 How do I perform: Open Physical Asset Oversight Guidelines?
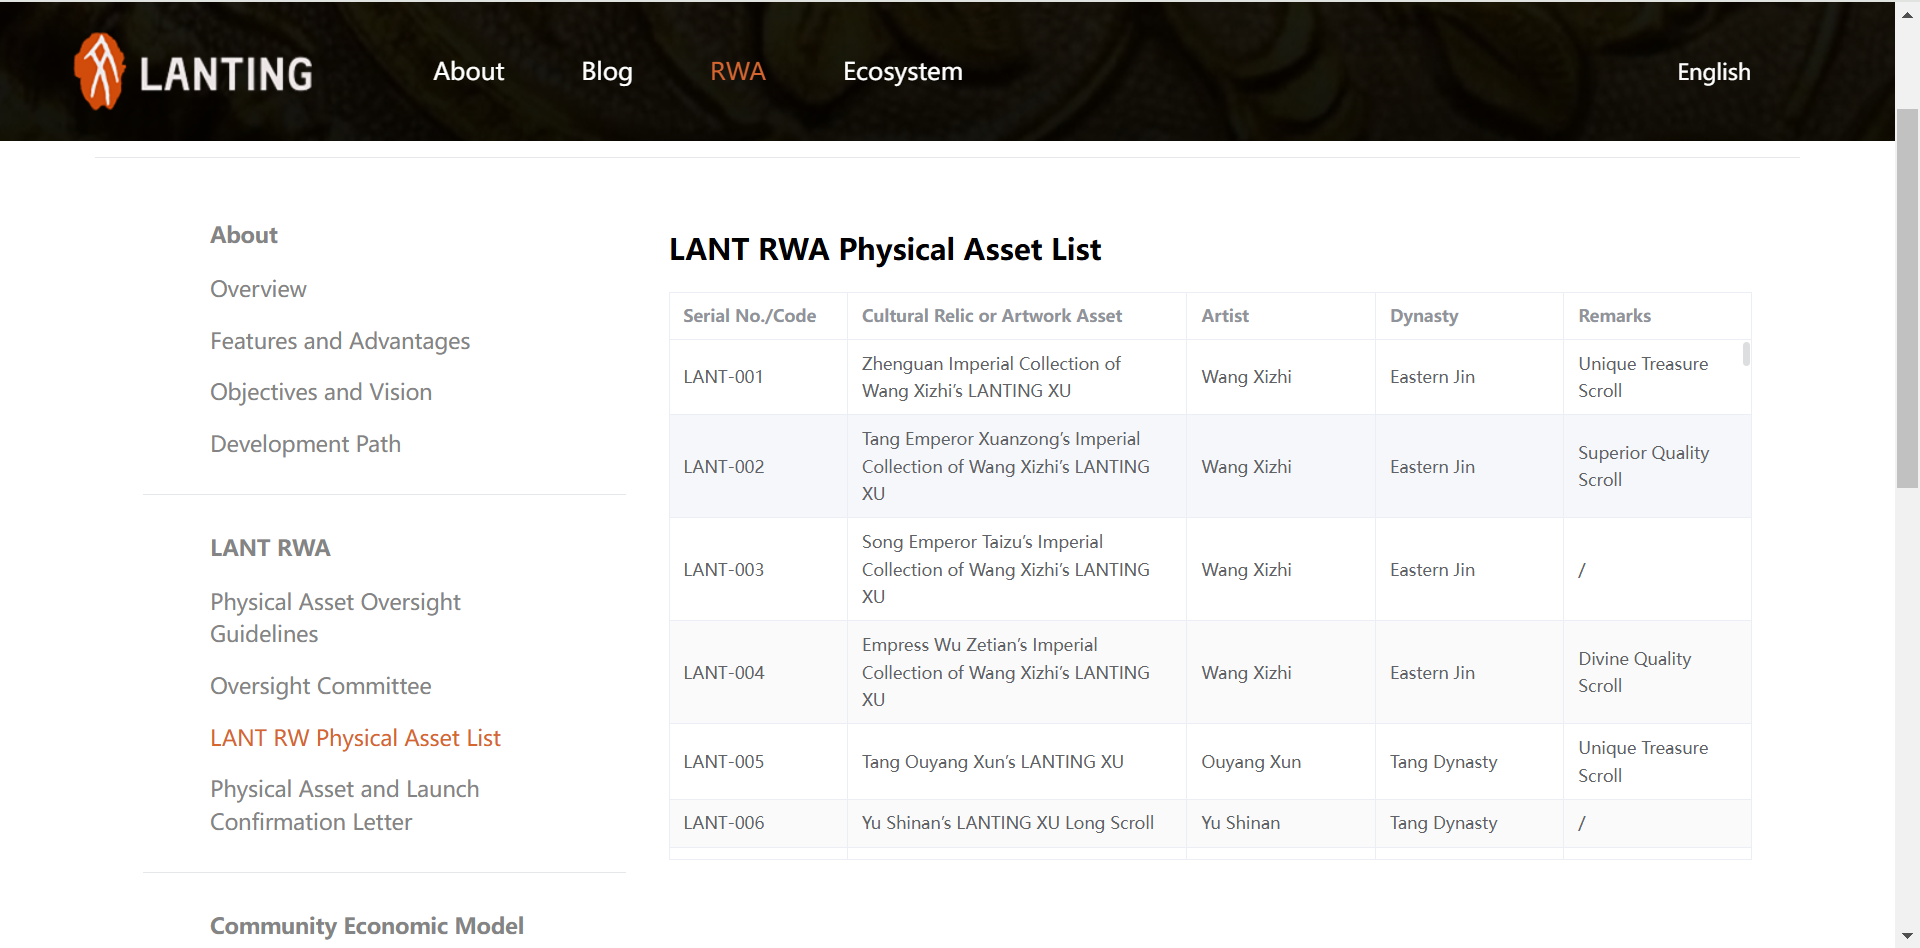coord(335,618)
